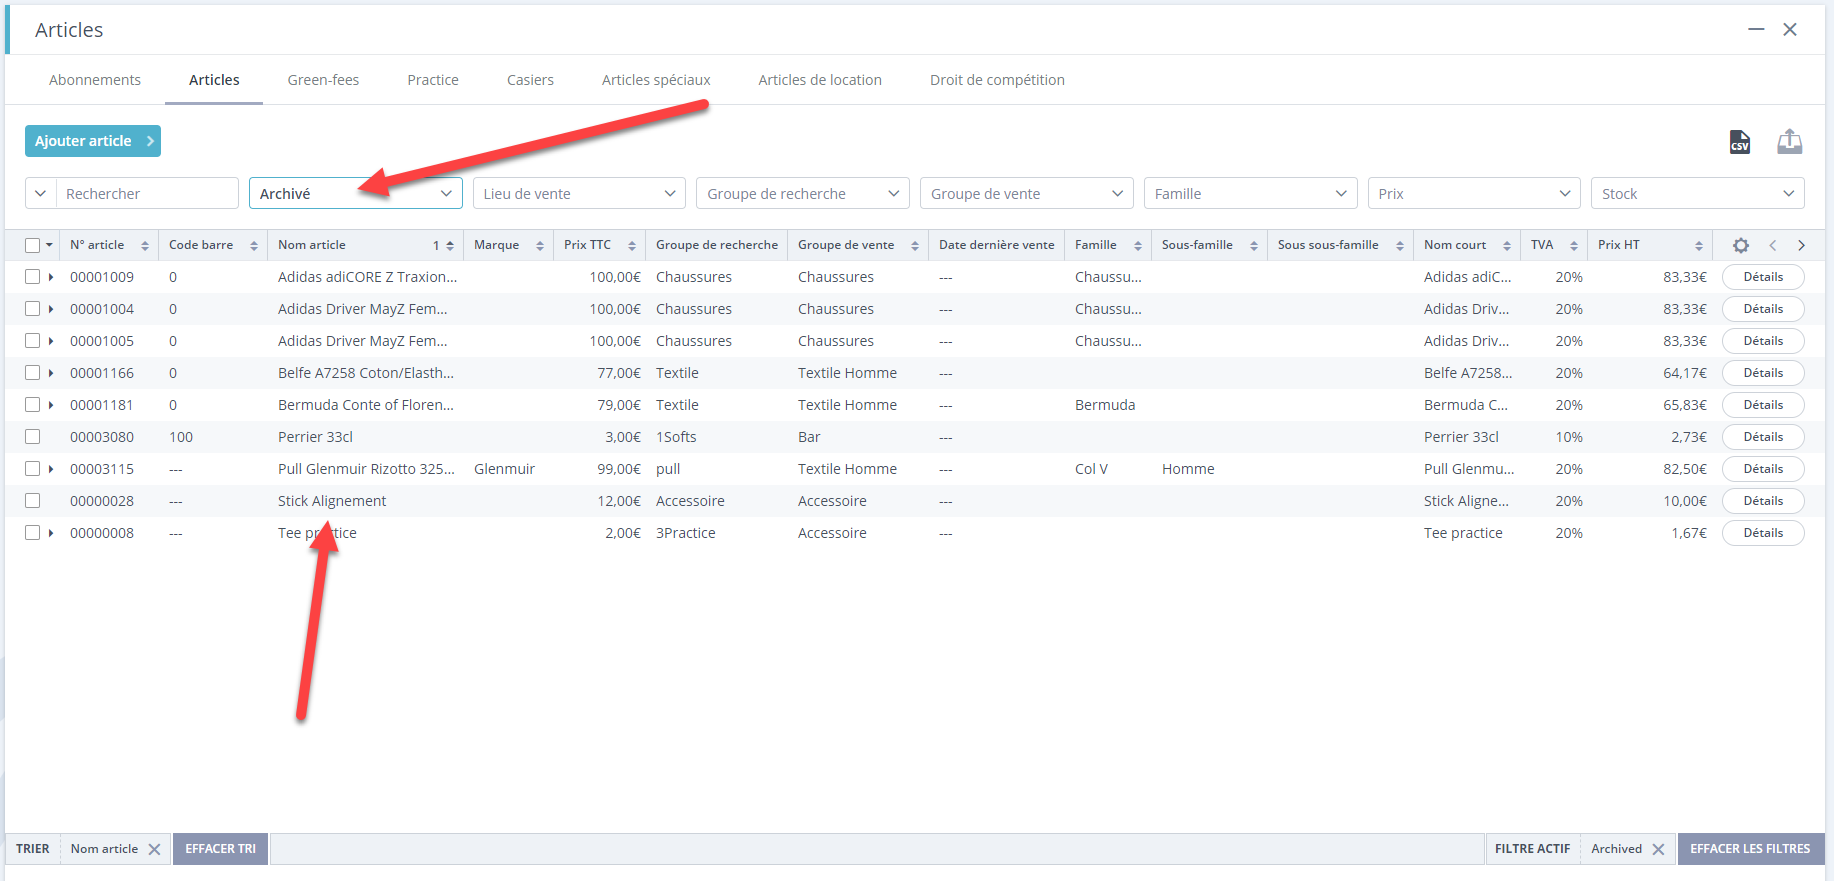Sort by N° article column arrows

(145, 246)
